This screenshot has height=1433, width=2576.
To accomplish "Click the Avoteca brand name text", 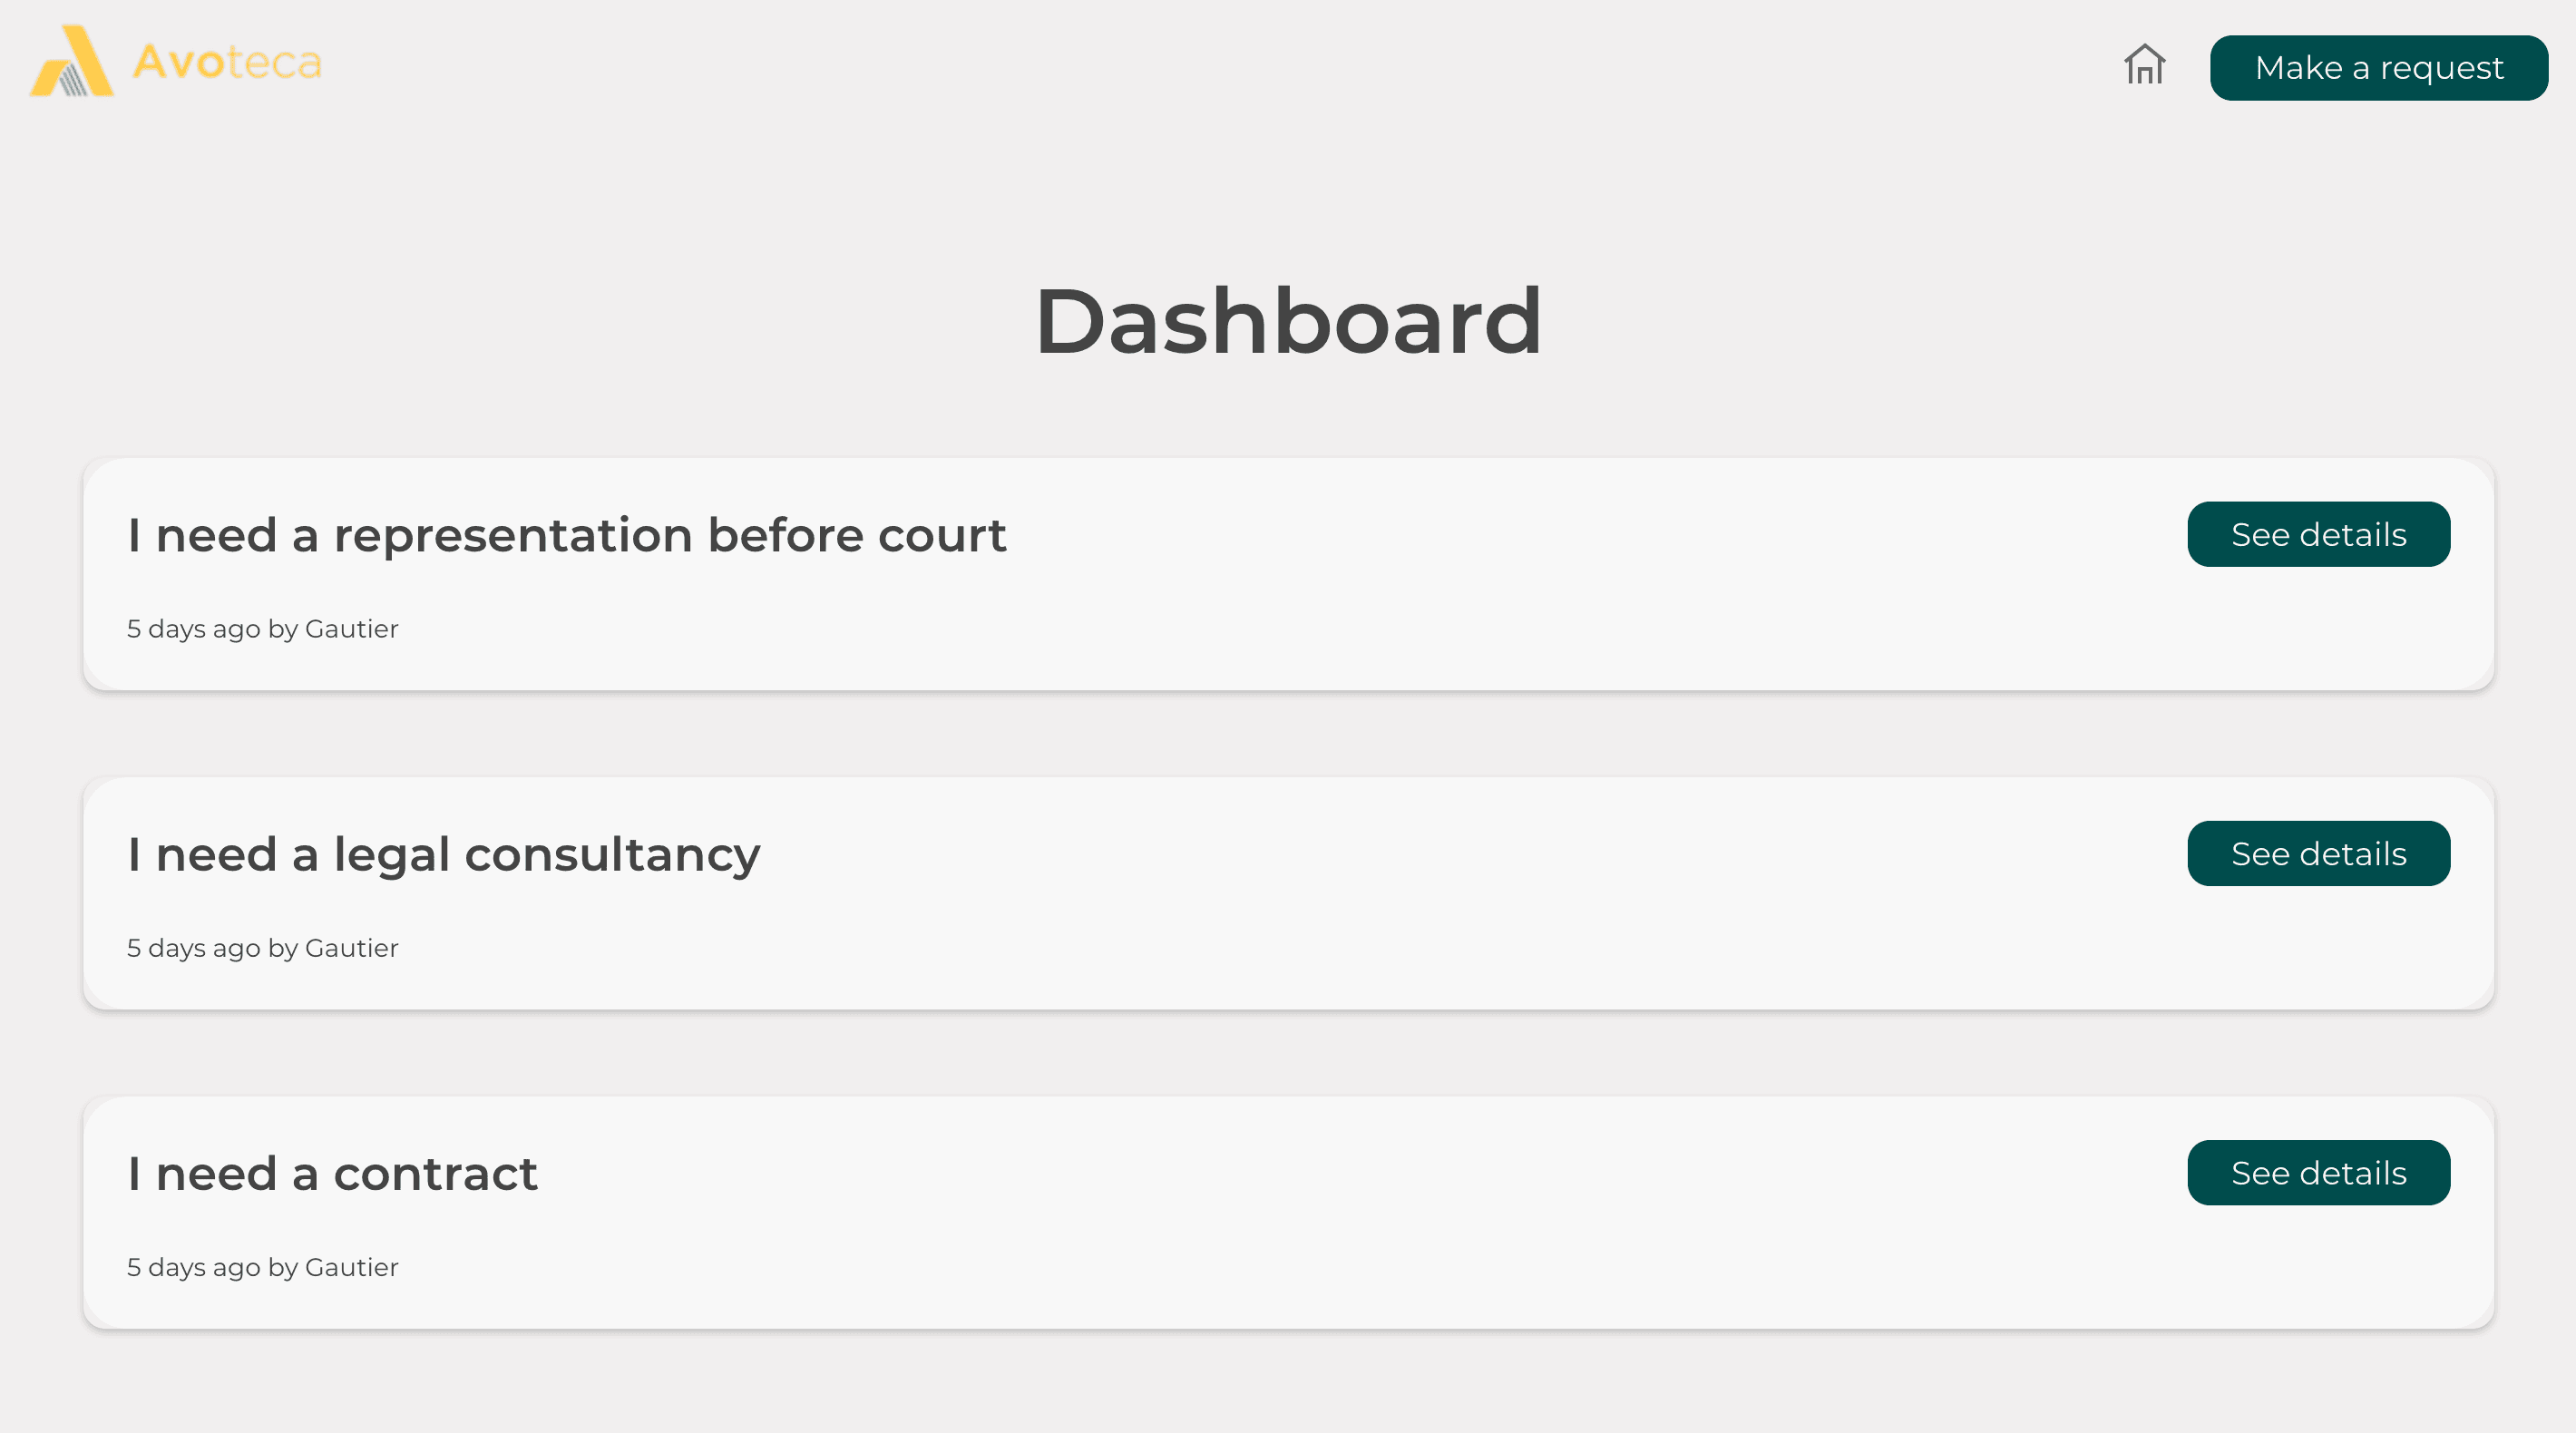I will pyautogui.click(x=227, y=62).
